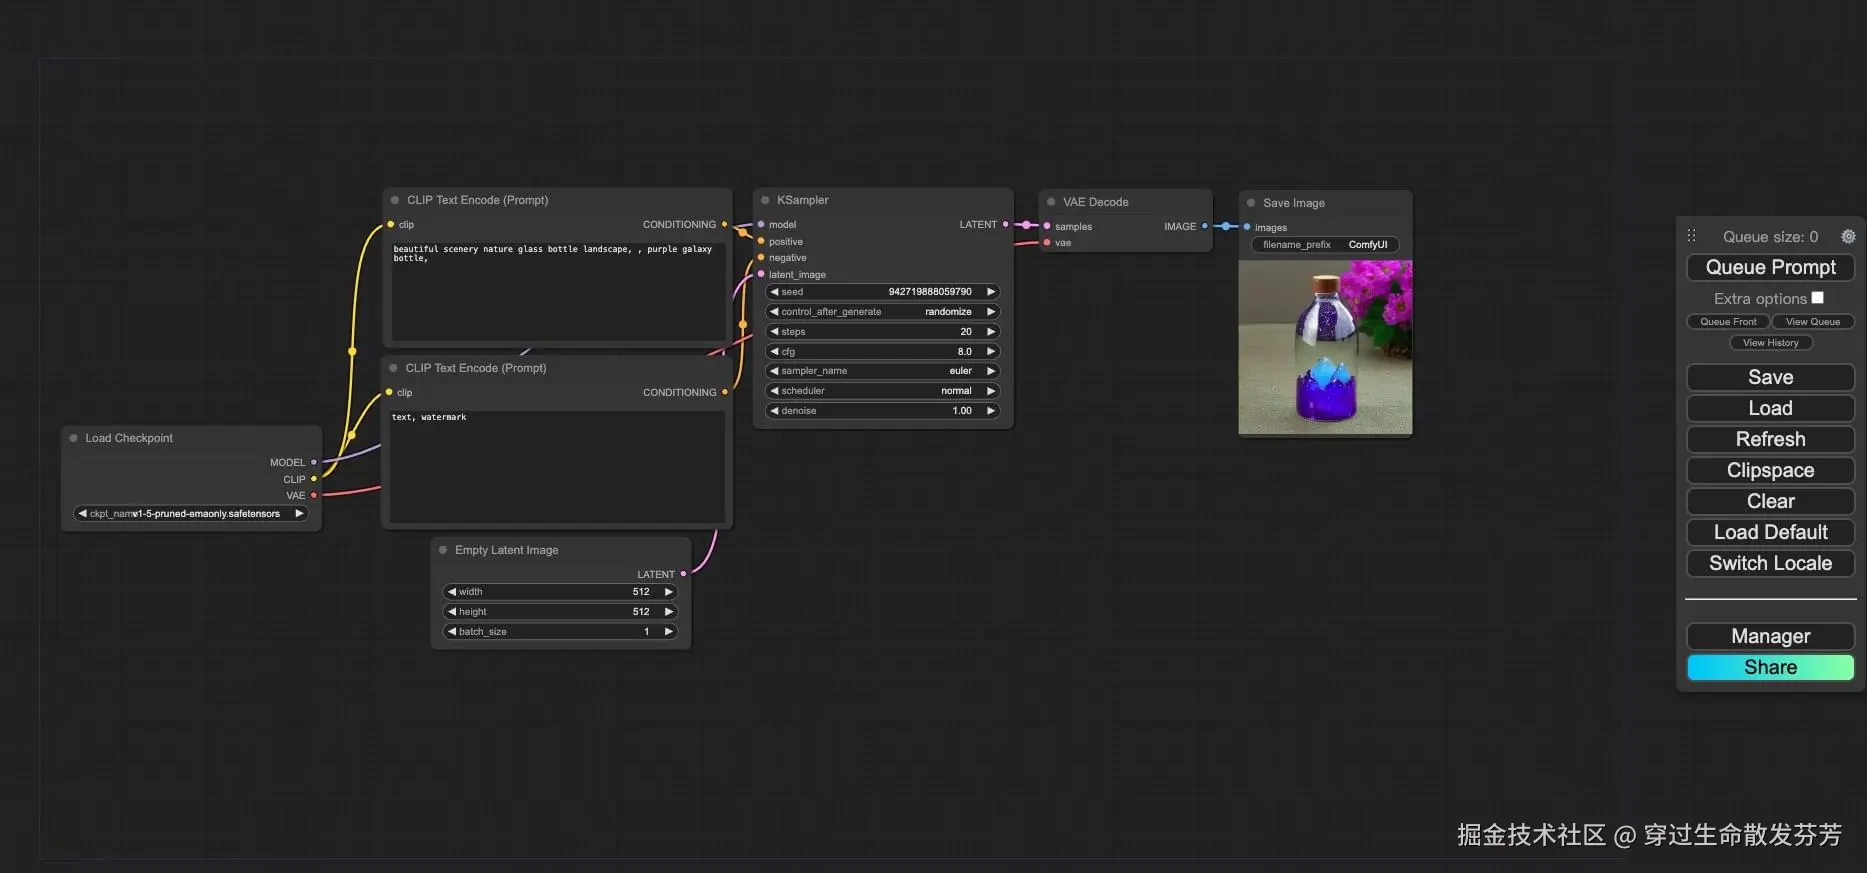Click the Load Checkpoint CLIP output socket
Screen dimensions: 1867x873
click(x=314, y=479)
